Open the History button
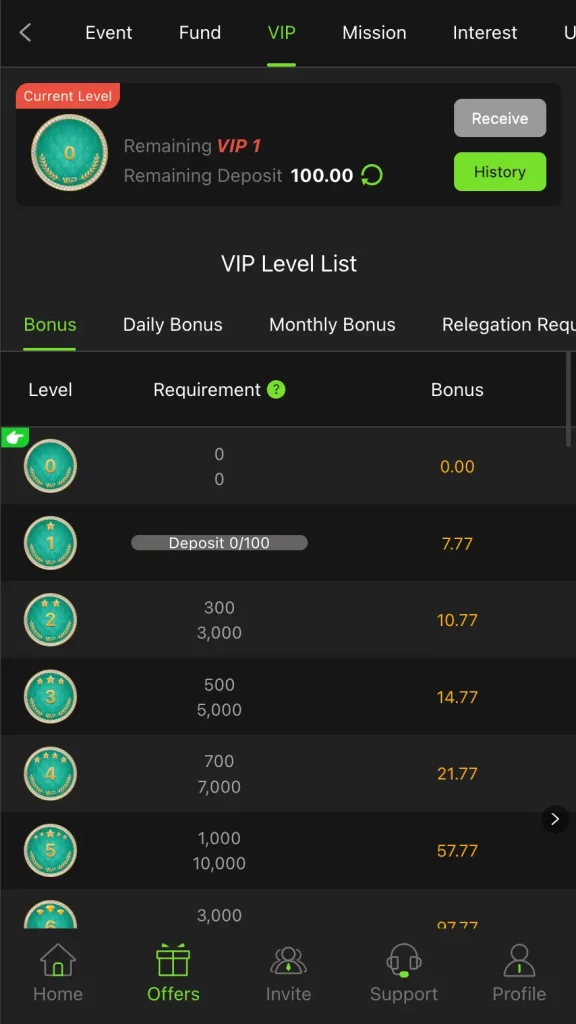Screen dimensions: 576x1024 click(x=500, y=171)
